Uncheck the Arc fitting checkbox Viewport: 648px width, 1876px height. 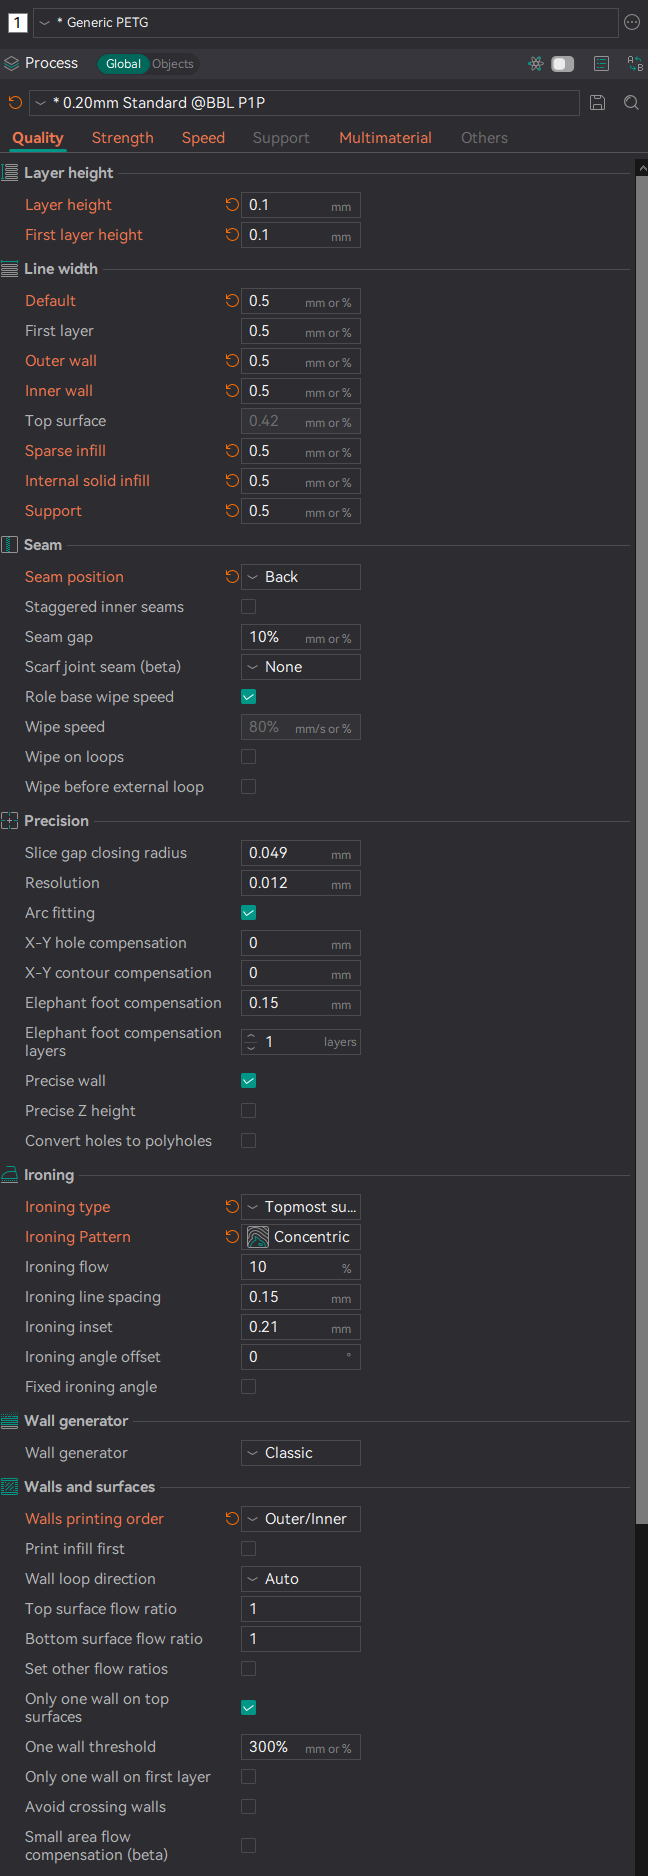[249, 913]
